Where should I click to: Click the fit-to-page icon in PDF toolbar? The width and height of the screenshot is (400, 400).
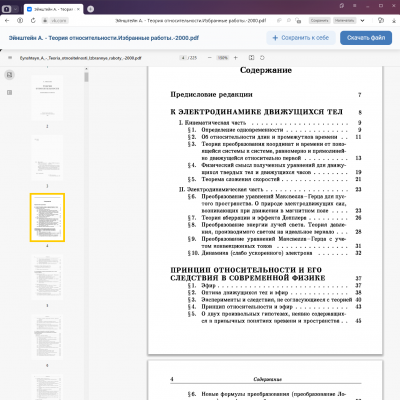point(252,58)
